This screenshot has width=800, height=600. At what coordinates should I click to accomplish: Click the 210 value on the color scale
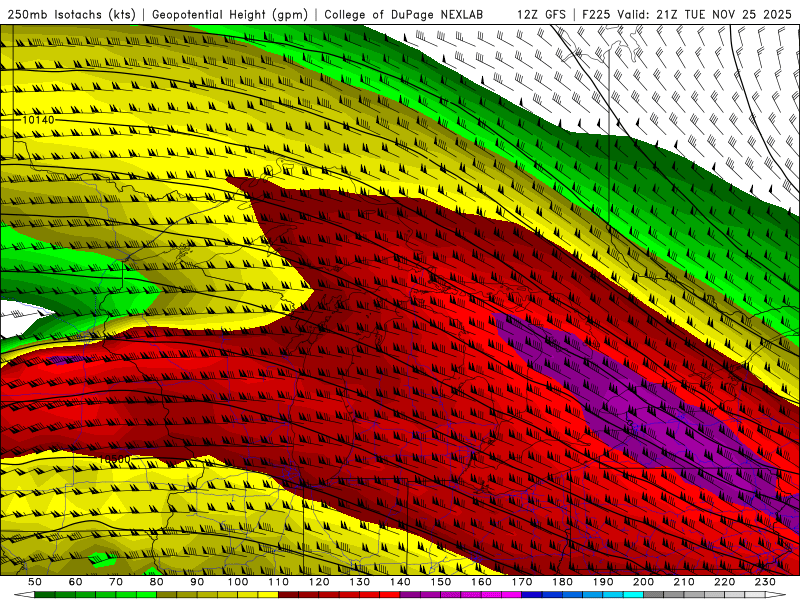[x=684, y=582]
